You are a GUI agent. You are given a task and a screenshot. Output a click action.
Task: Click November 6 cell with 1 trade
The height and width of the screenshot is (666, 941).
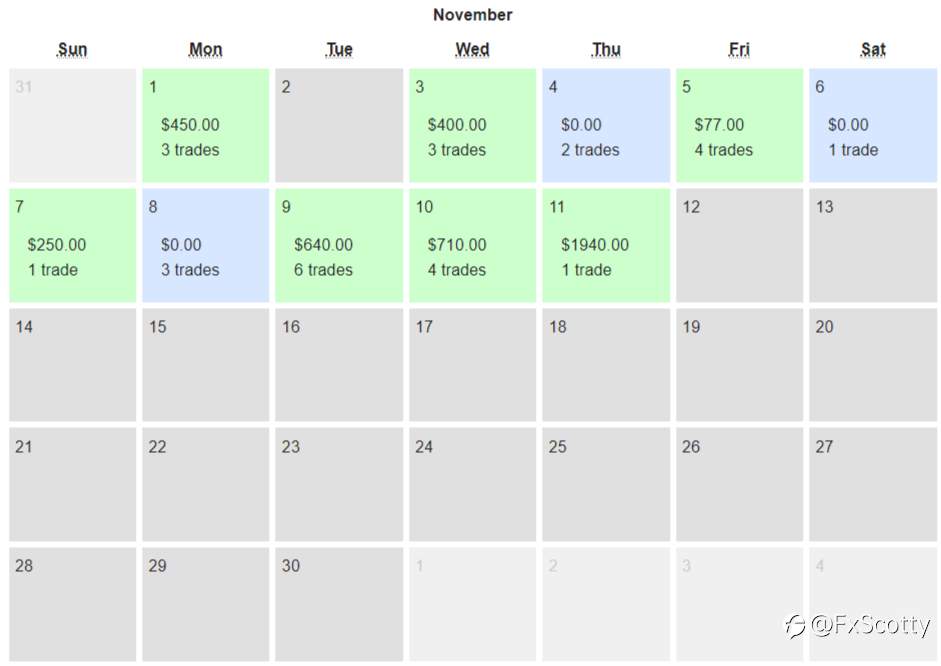pyautogui.click(x=873, y=125)
